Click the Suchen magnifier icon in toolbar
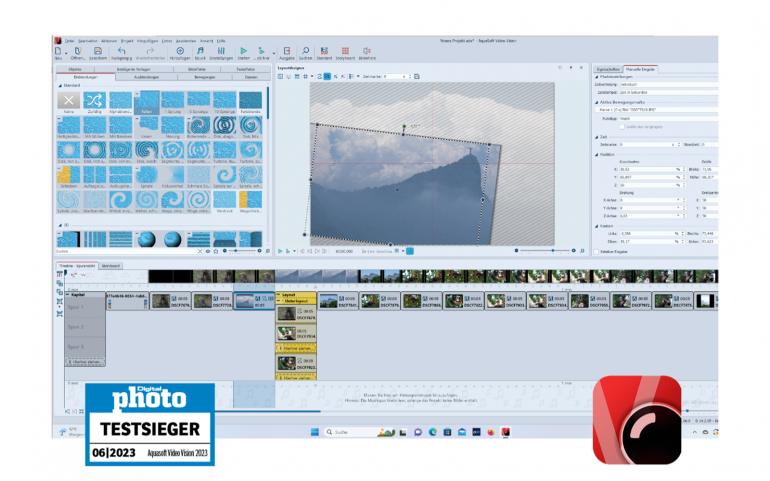The width and height of the screenshot is (770, 481). pyautogui.click(x=305, y=51)
